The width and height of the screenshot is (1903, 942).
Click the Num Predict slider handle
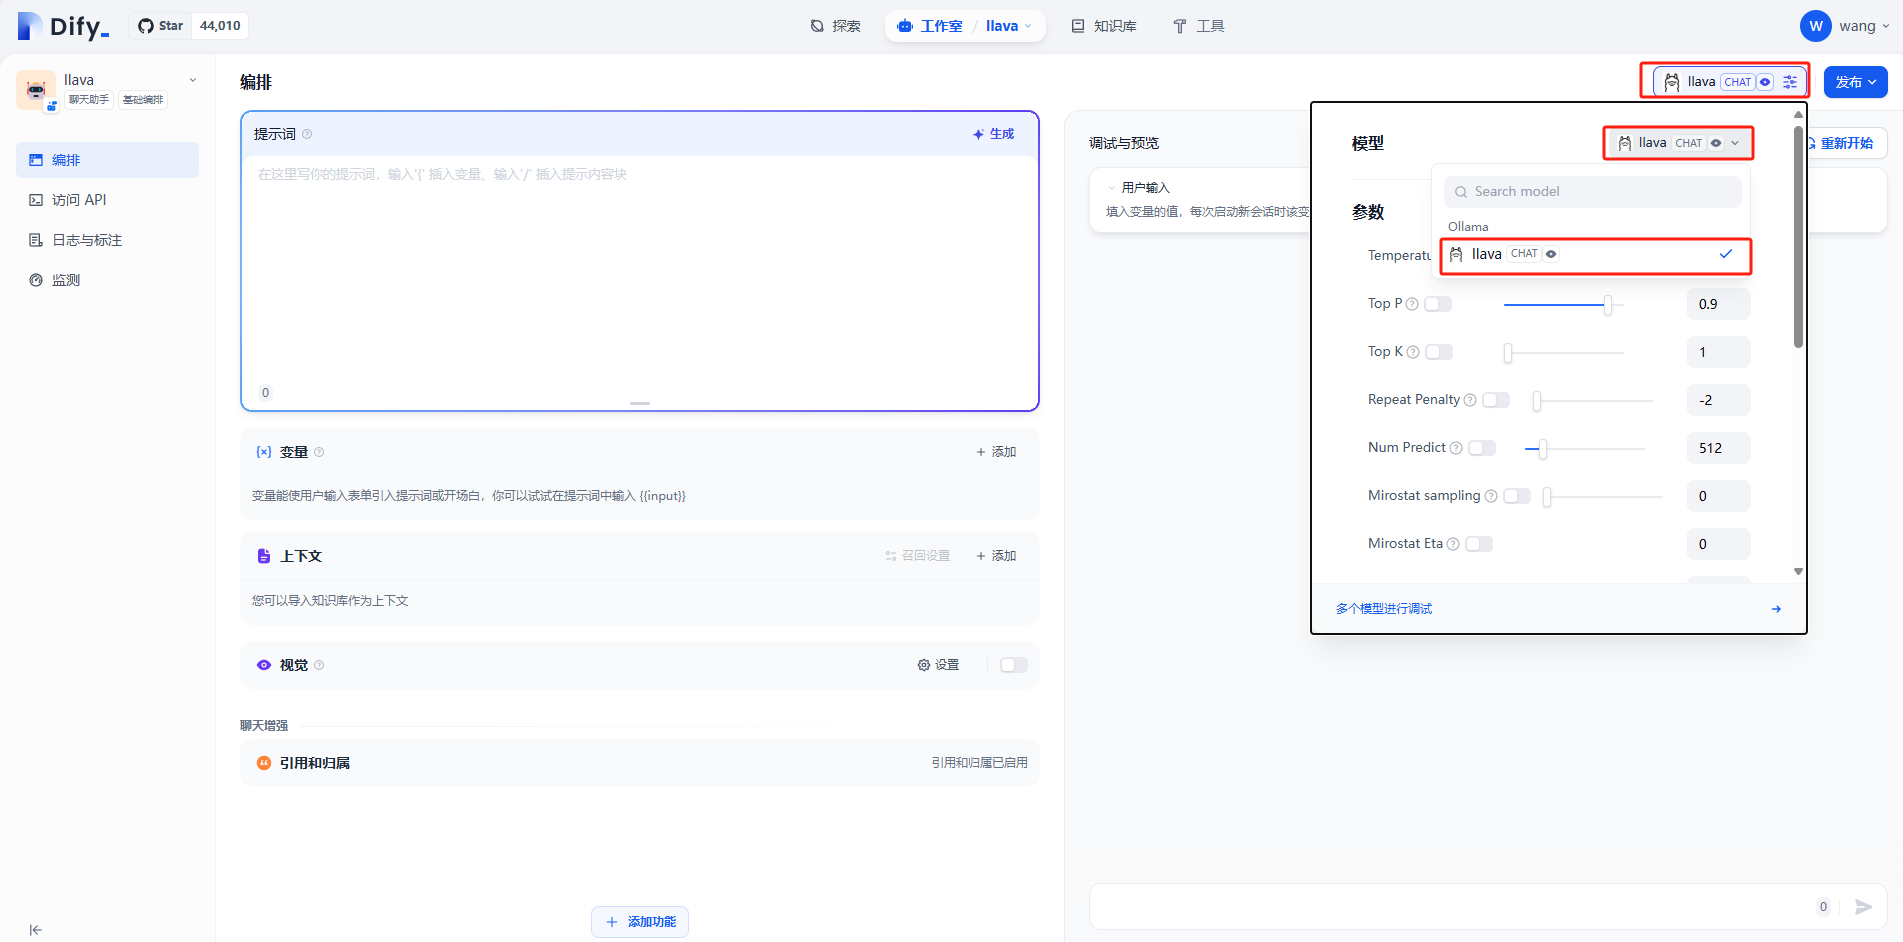(1543, 448)
